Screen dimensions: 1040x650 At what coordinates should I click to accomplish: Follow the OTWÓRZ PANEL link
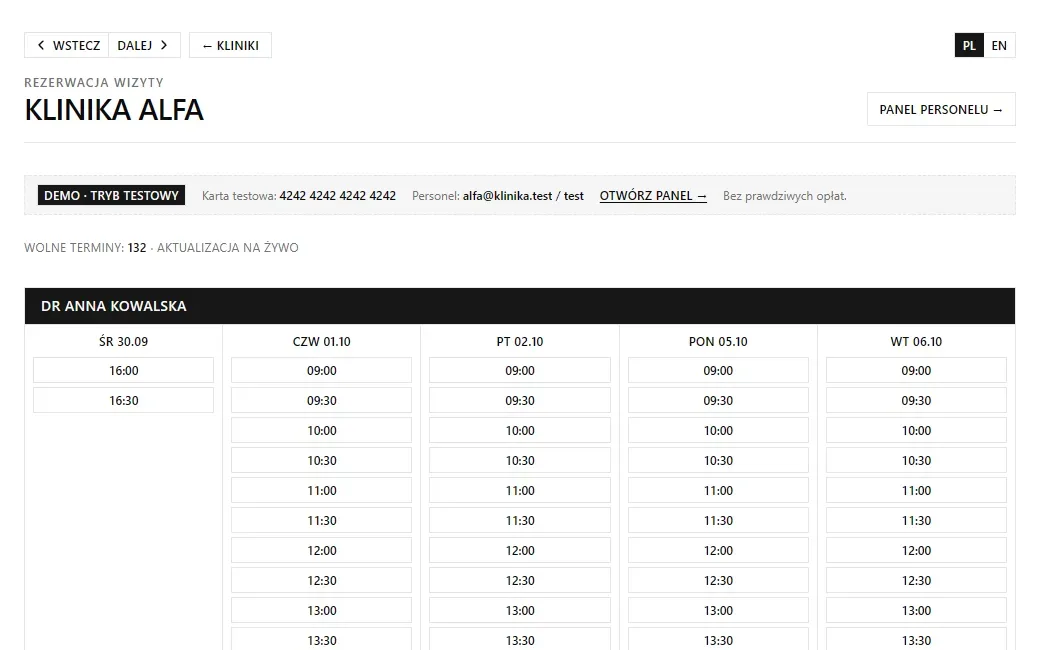point(653,196)
